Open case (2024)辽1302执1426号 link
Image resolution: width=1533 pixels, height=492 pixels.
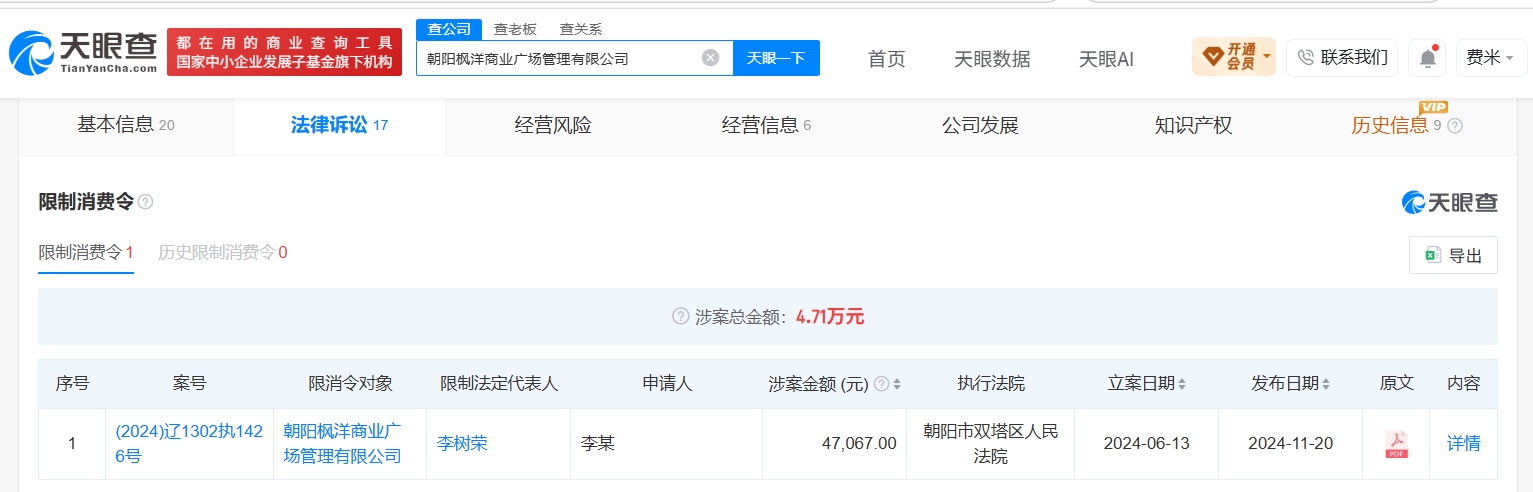point(189,443)
